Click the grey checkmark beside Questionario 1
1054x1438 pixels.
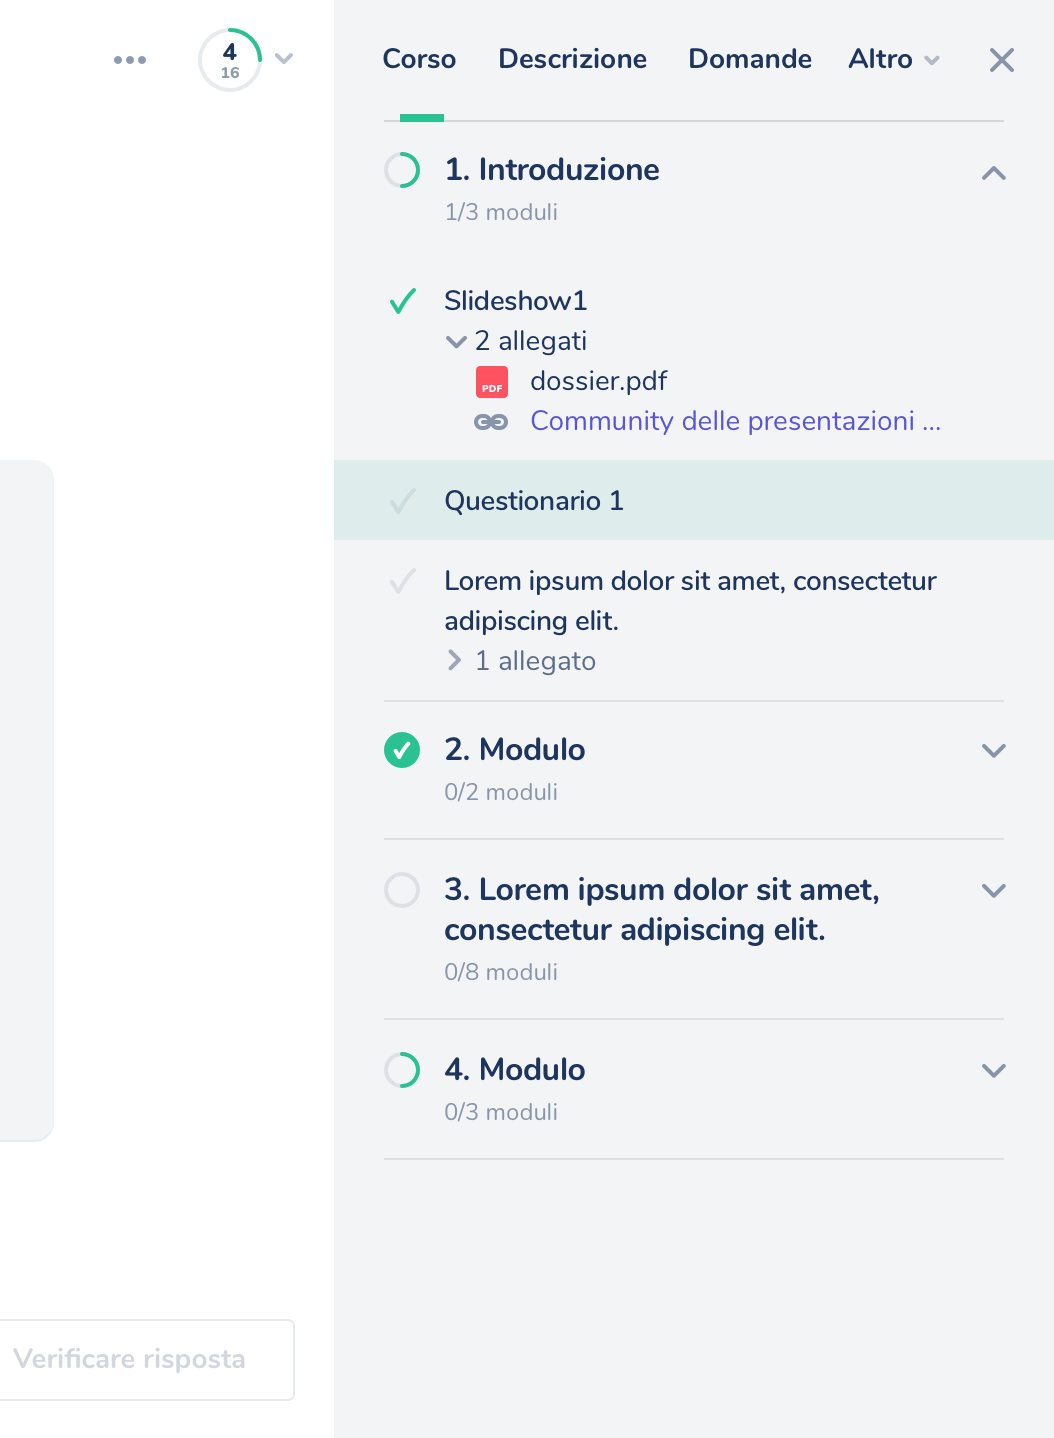point(402,501)
